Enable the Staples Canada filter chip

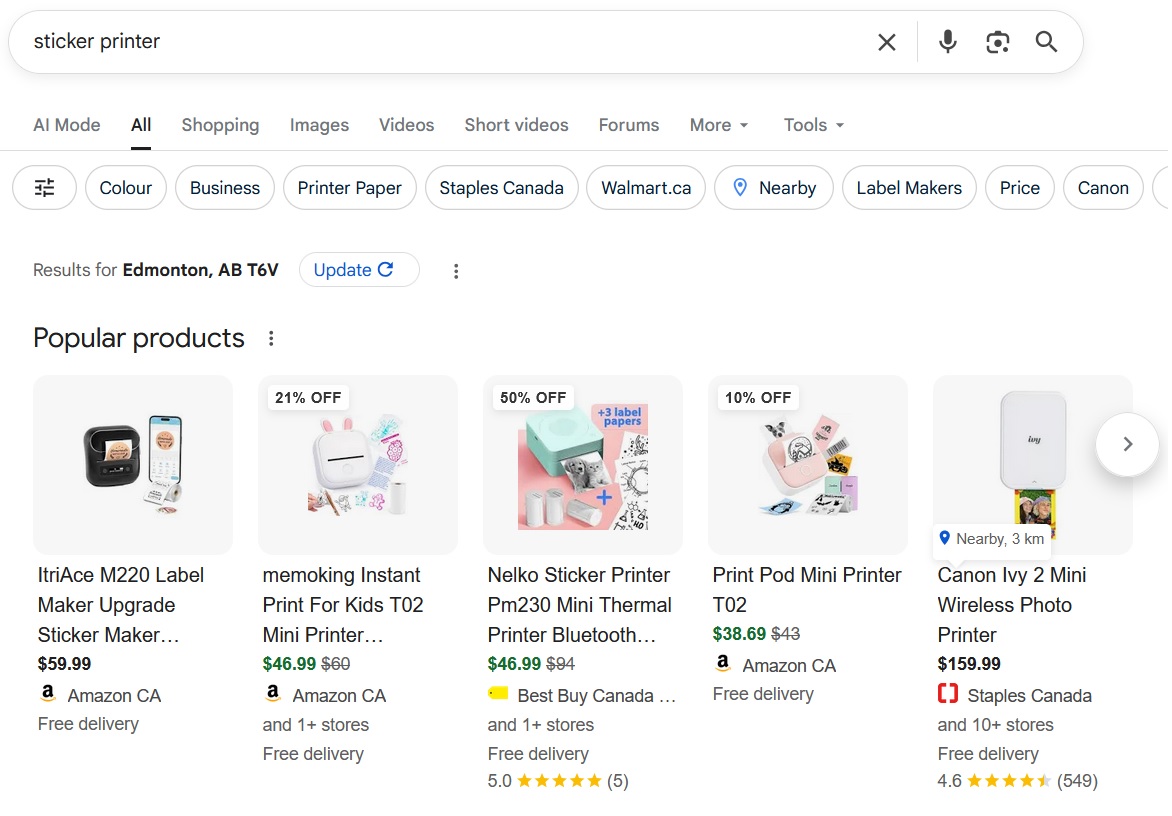click(x=501, y=188)
